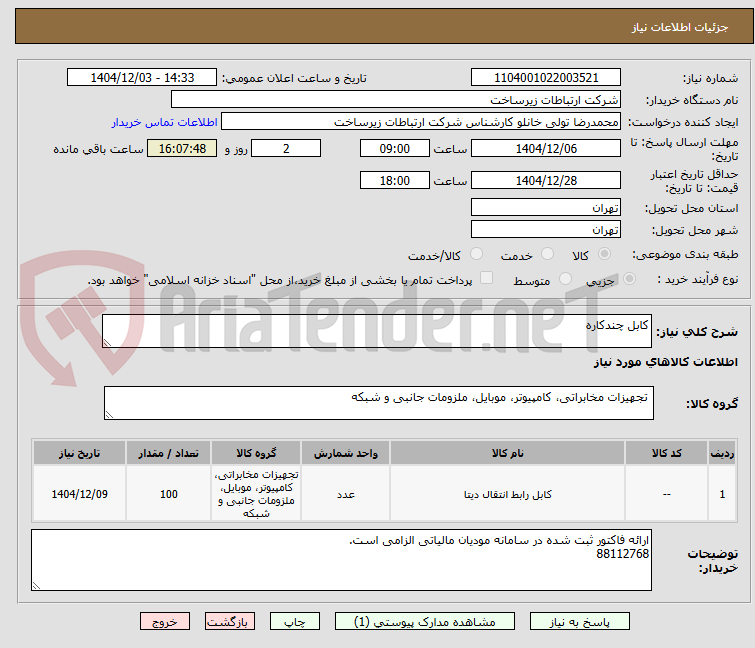
Task: Click the گروه کالا column header in table
Action: point(256,453)
